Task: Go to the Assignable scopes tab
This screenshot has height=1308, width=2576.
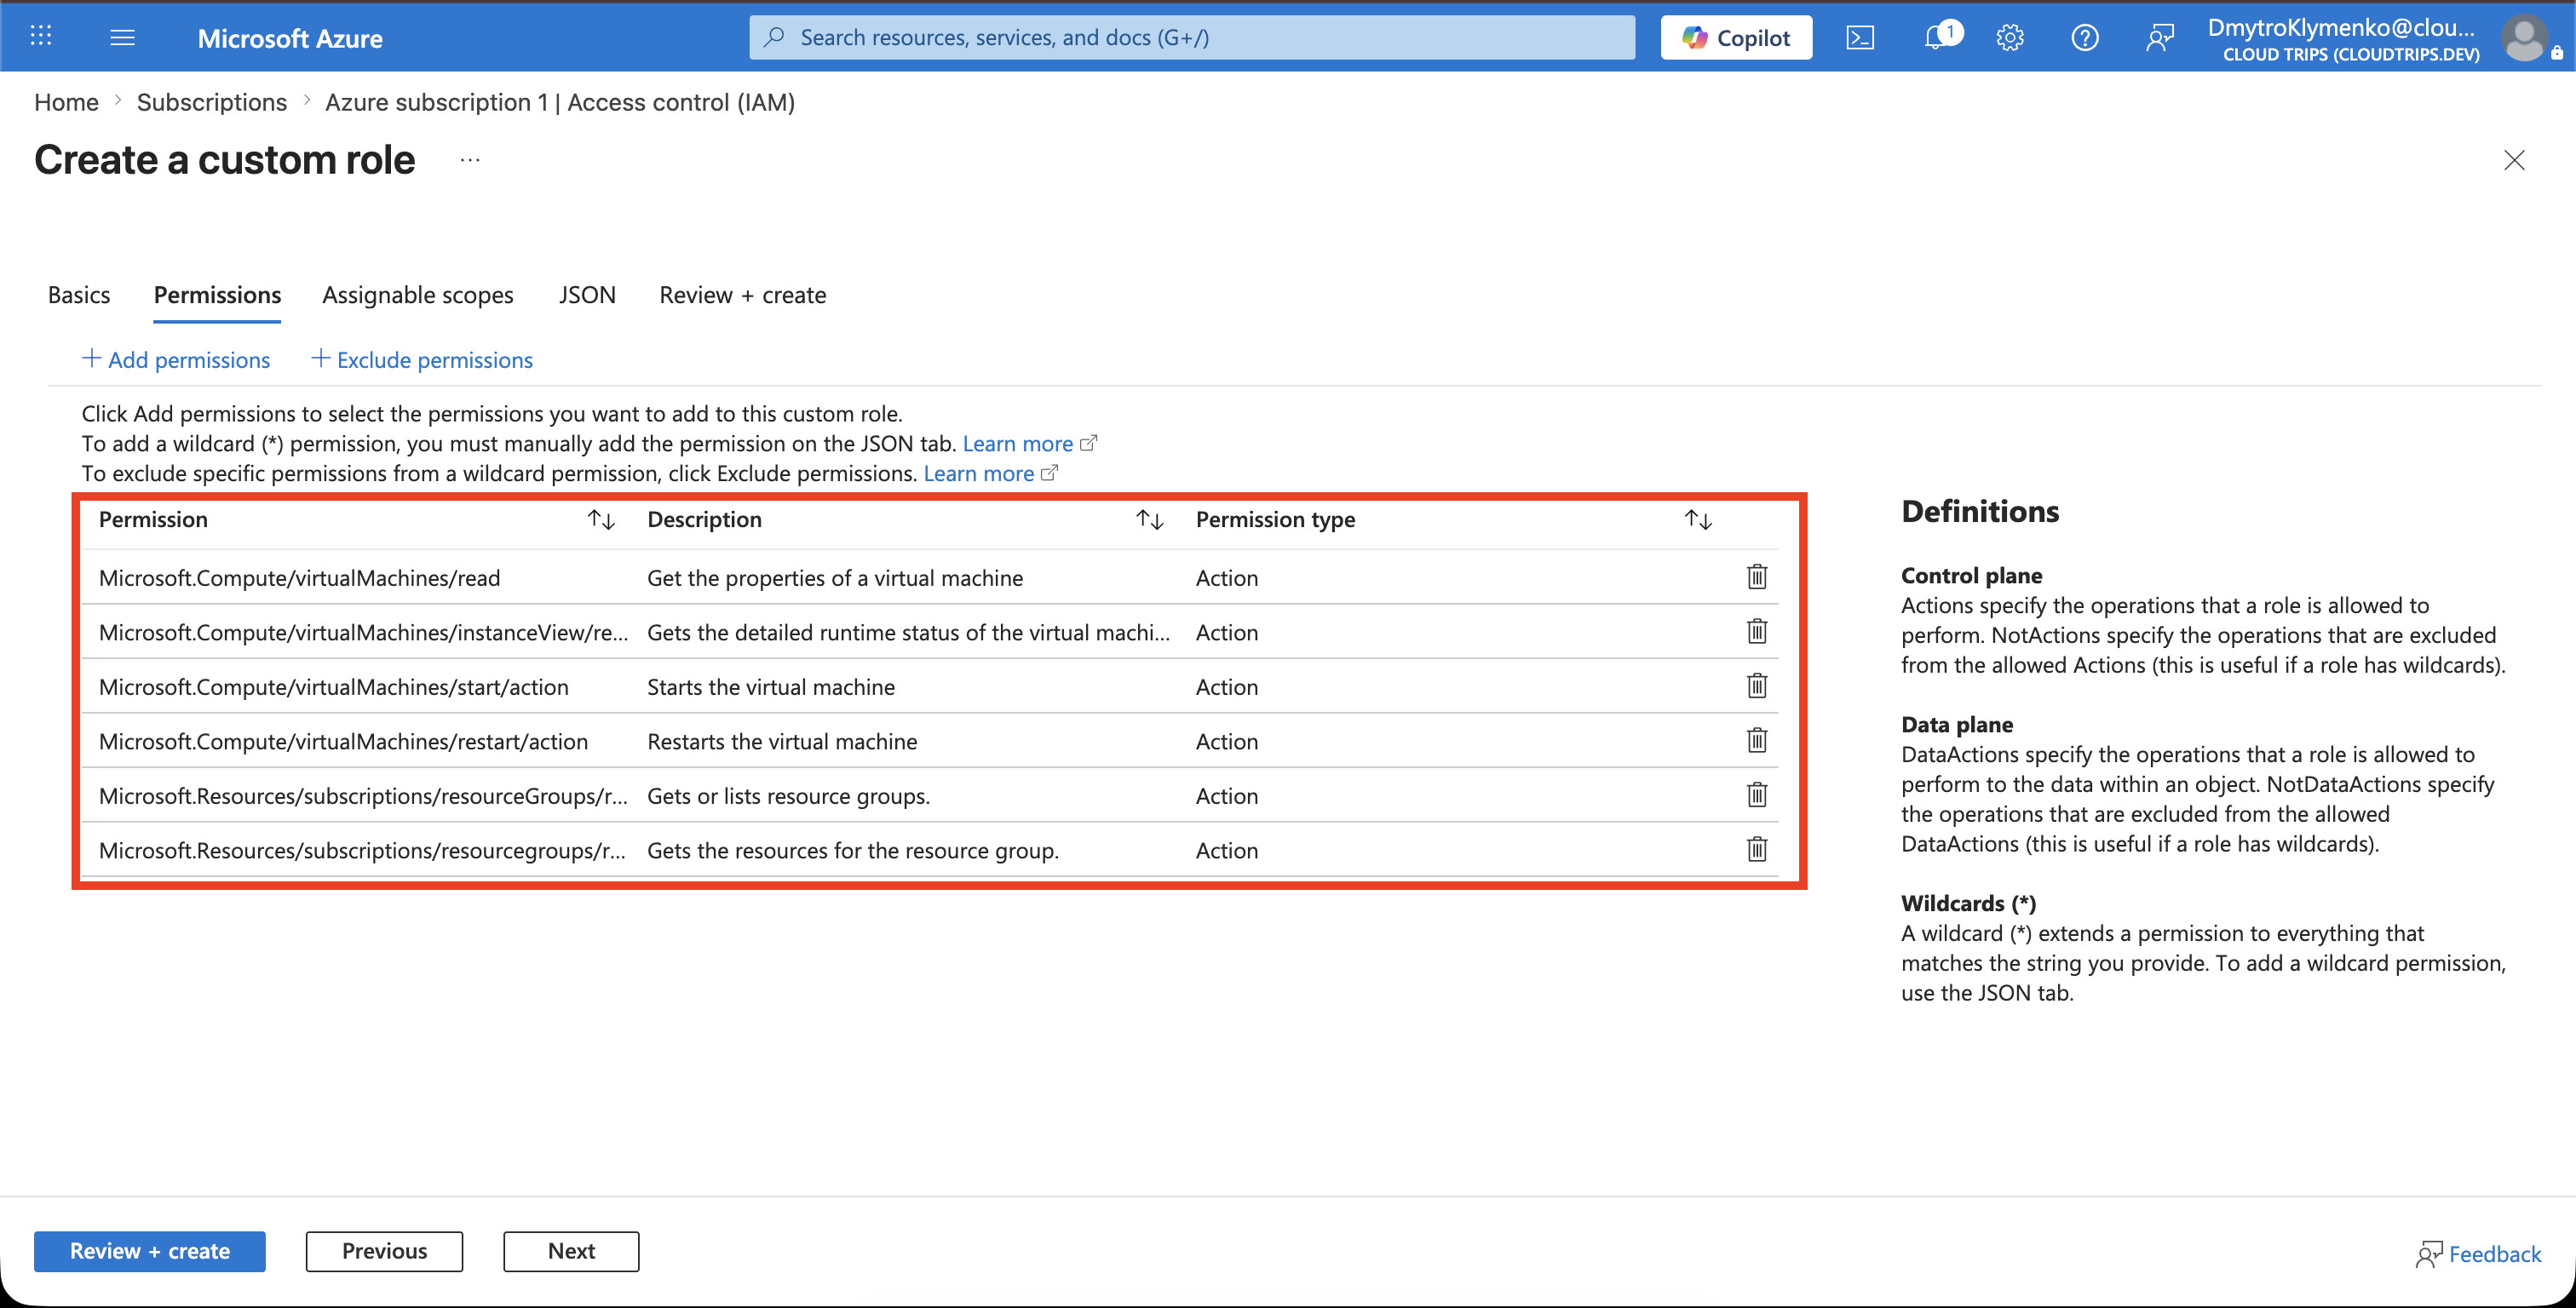Action: pyautogui.click(x=418, y=295)
